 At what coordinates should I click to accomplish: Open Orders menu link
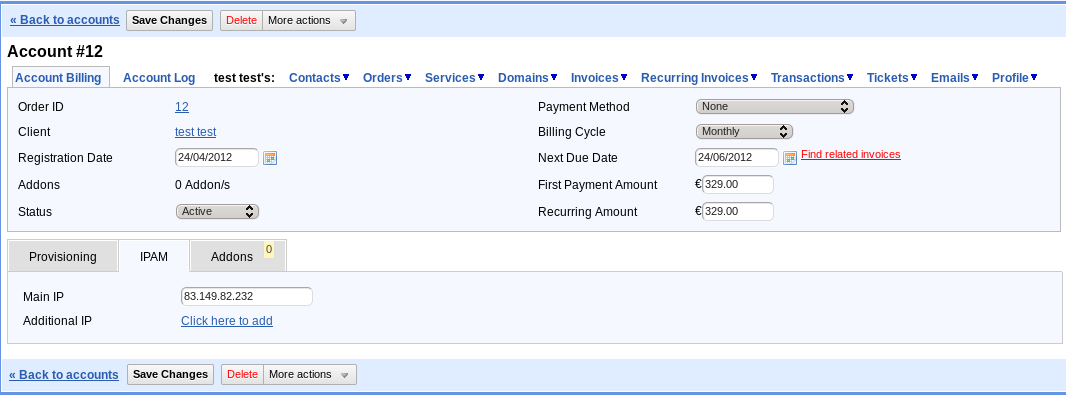[x=383, y=78]
